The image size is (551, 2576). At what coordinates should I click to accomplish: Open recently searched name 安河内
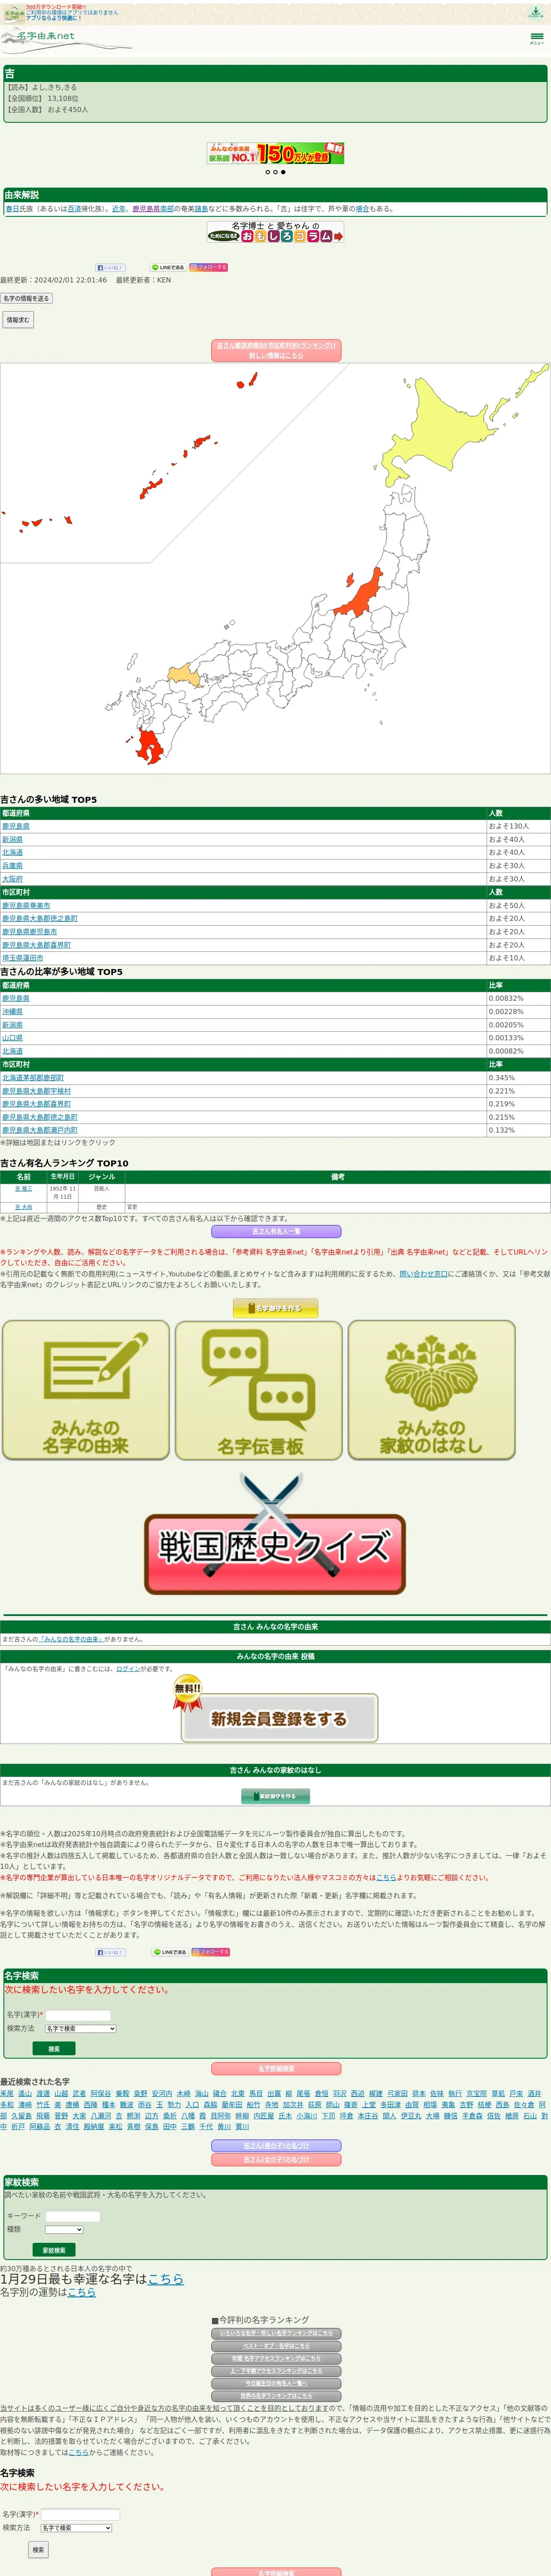point(162,2093)
